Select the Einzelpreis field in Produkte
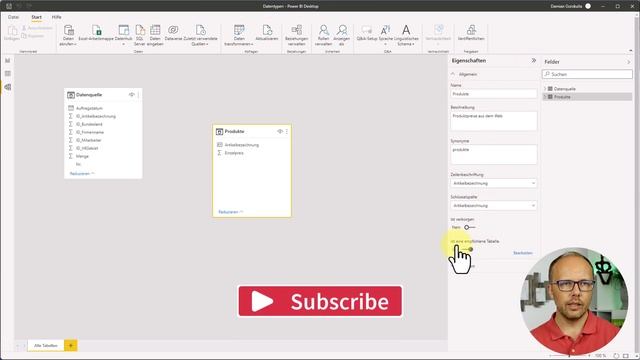Image resolution: width=640 pixels, height=360 pixels. (234, 153)
